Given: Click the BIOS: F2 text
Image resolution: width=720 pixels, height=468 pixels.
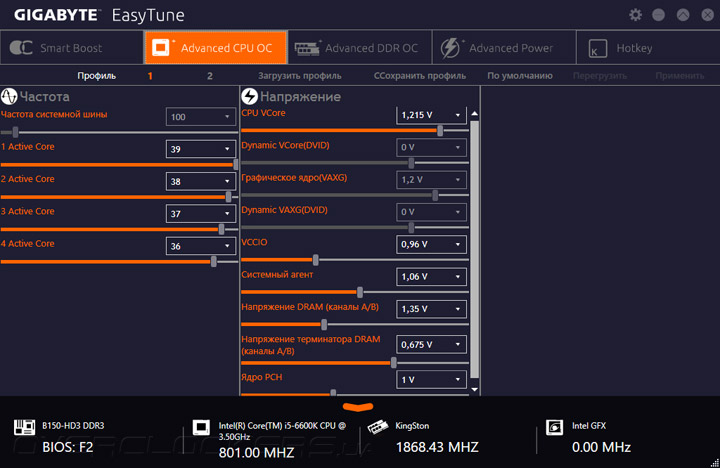Looking at the screenshot, I should pyautogui.click(x=68, y=447).
